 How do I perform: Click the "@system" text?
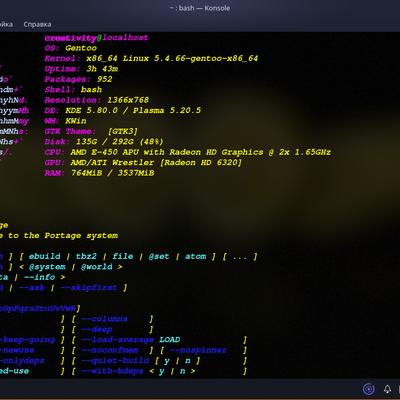click(47, 267)
